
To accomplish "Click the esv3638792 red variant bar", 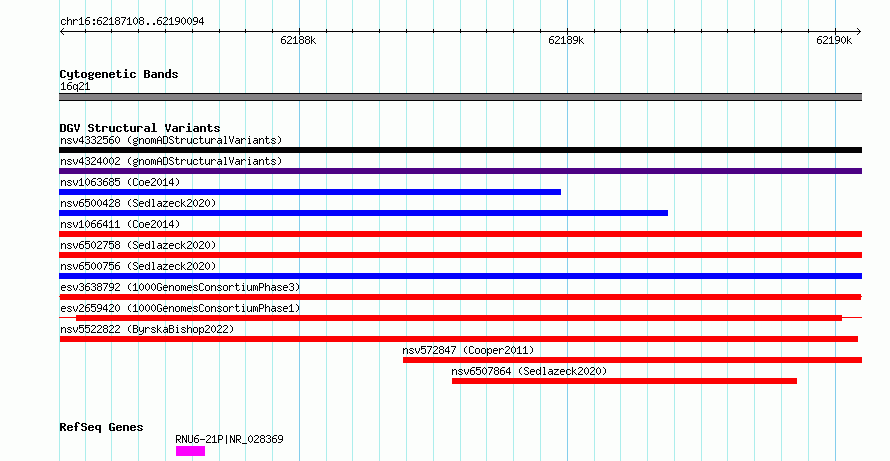I will [x=460, y=297].
